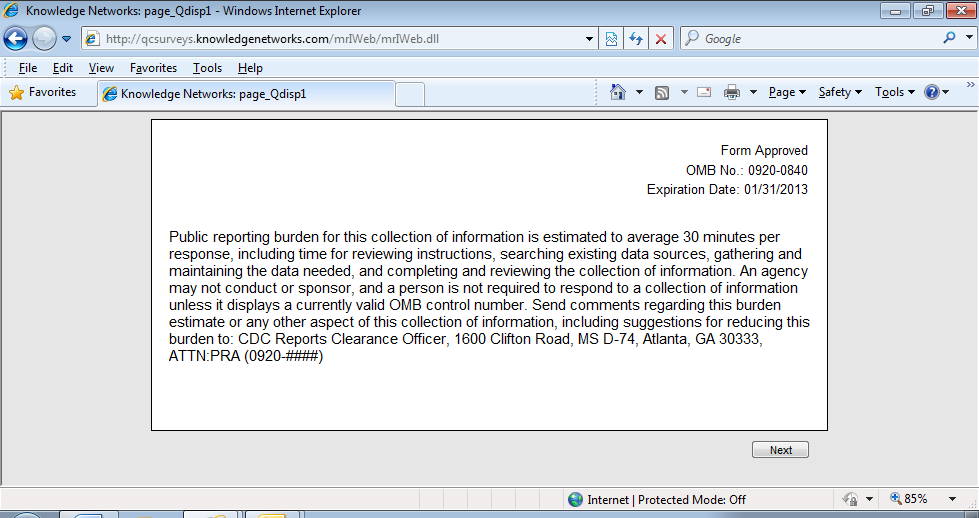
Task: Open the Safety command bar menu
Action: (840, 92)
